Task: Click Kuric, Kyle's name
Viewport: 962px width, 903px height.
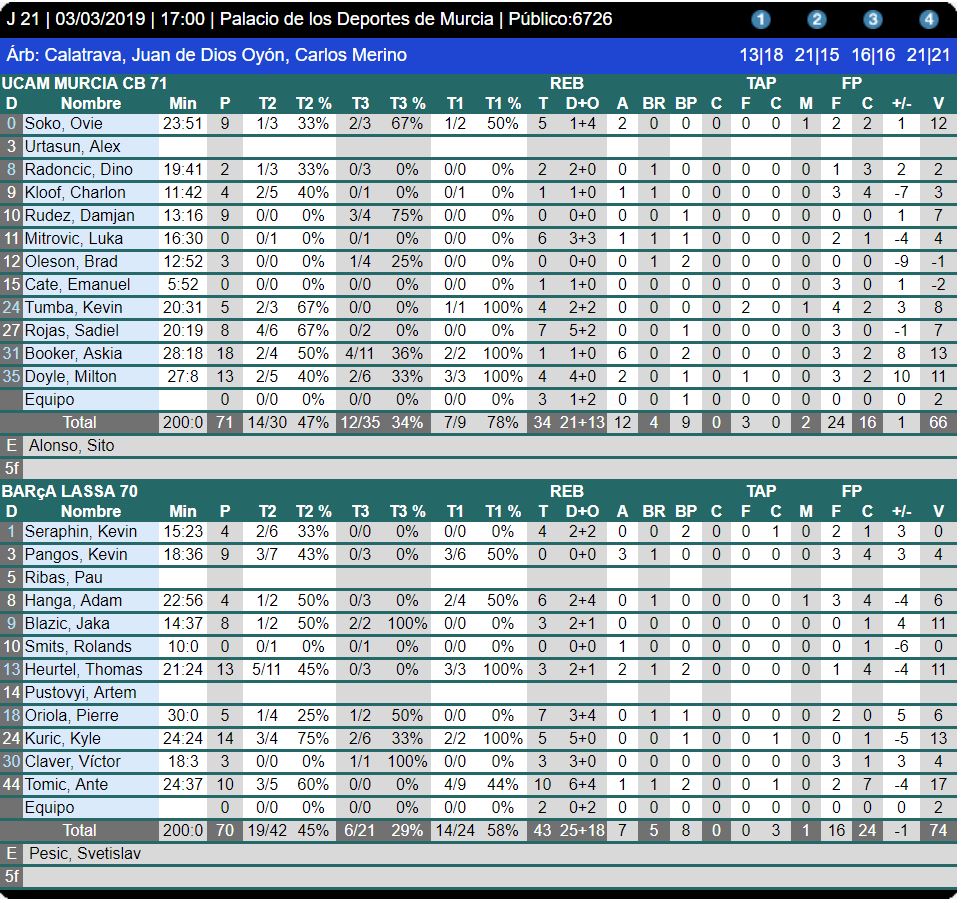Action: coord(64,738)
